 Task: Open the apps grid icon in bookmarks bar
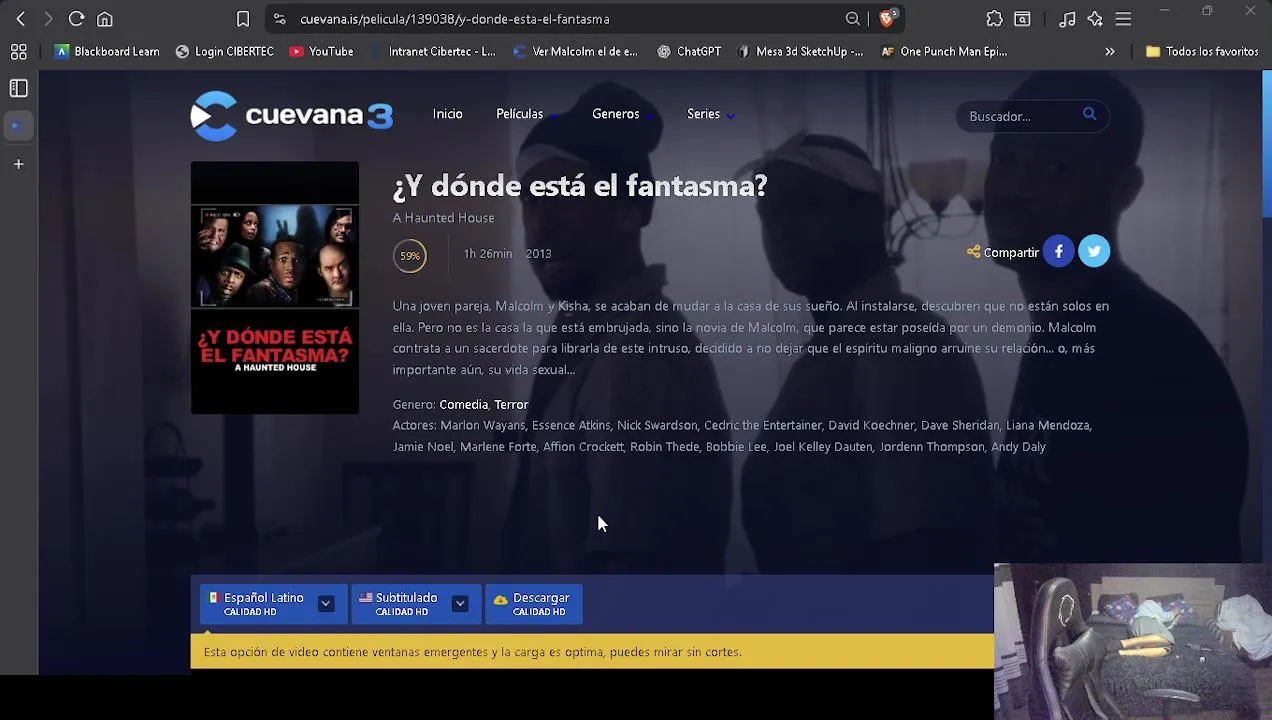coord(18,52)
